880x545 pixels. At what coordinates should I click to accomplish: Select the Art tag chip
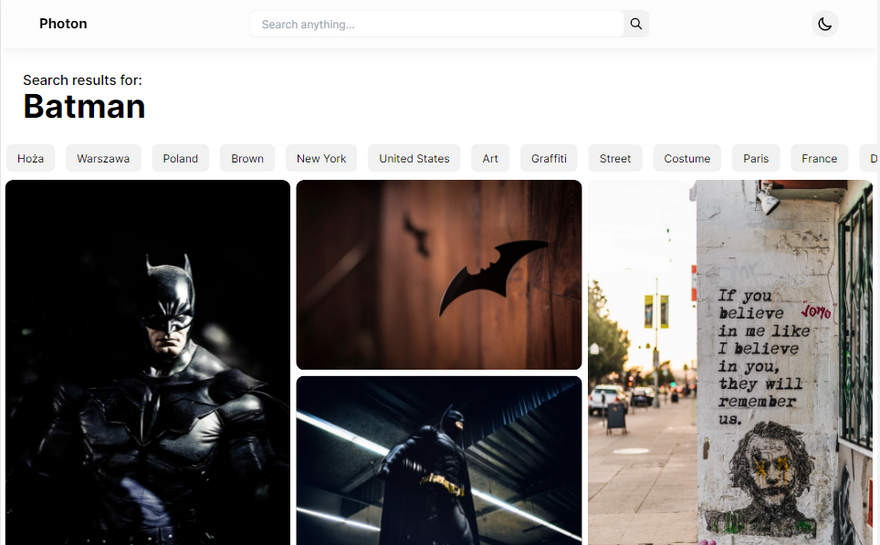(x=490, y=158)
